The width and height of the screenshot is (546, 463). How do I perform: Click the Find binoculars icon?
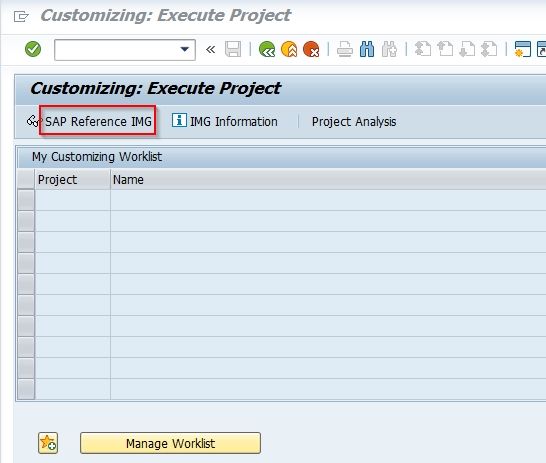367,49
